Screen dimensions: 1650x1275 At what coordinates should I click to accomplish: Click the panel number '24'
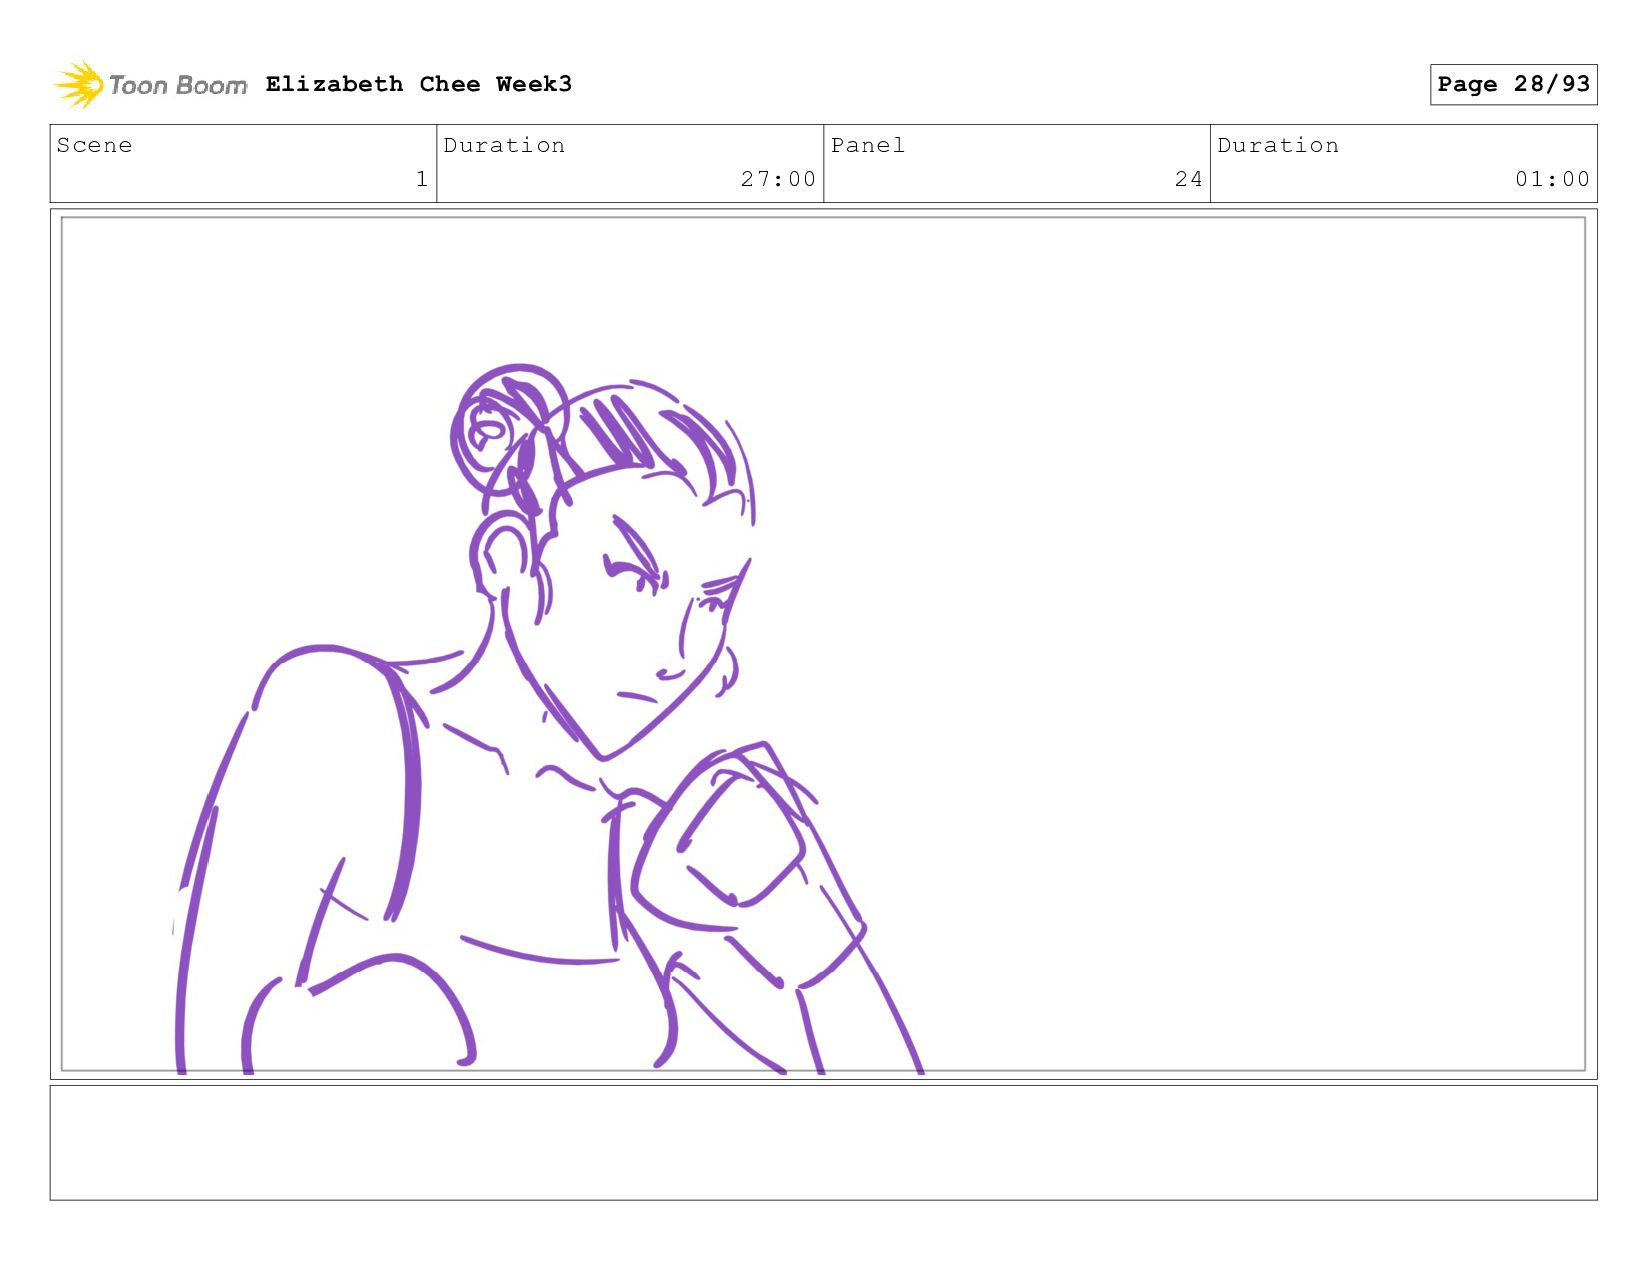pyautogui.click(x=1188, y=179)
